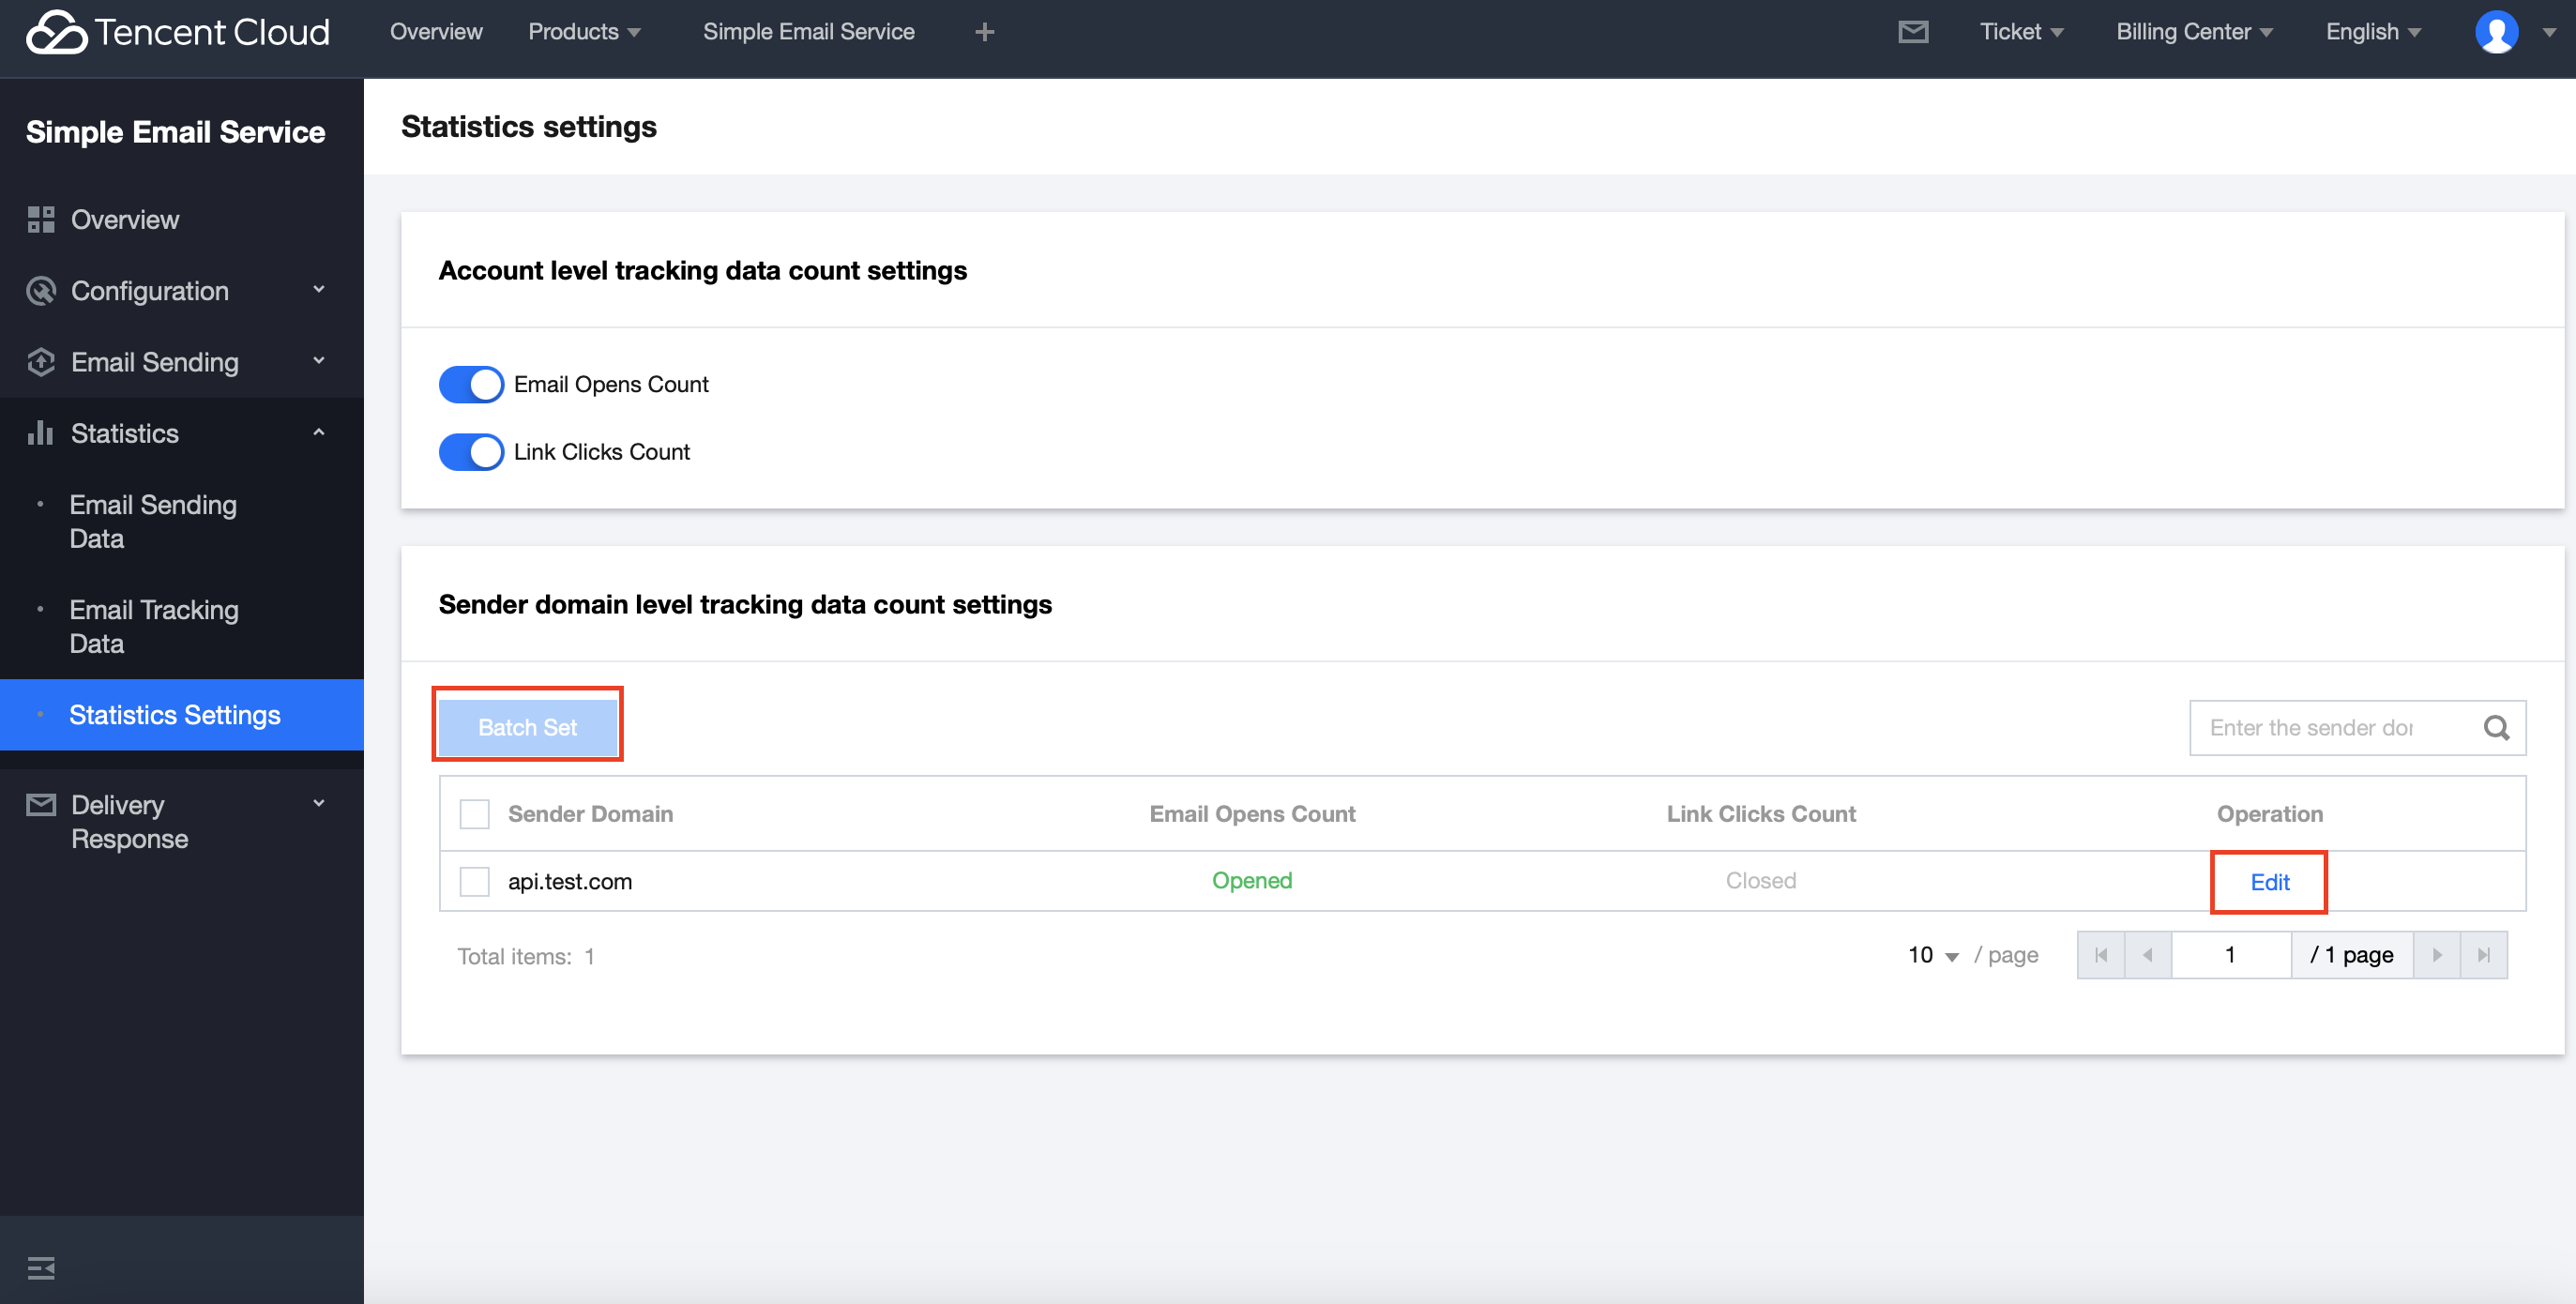Open the items per page dropdown
The height and width of the screenshot is (1304, 2576).
coord(1932,955)
